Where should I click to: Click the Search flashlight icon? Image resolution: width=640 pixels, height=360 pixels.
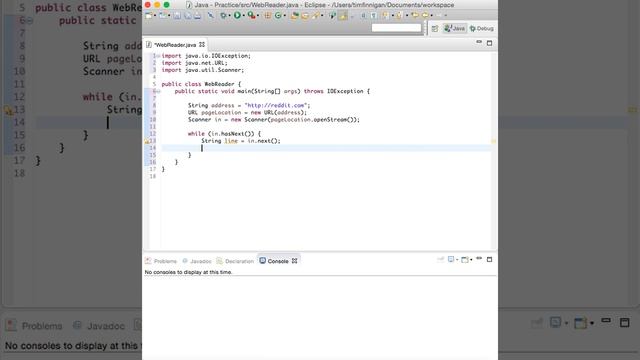316,16
